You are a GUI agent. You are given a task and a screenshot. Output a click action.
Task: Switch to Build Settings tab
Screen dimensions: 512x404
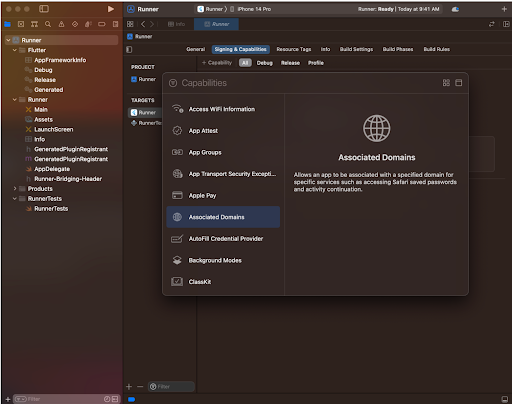click(356, 49)
